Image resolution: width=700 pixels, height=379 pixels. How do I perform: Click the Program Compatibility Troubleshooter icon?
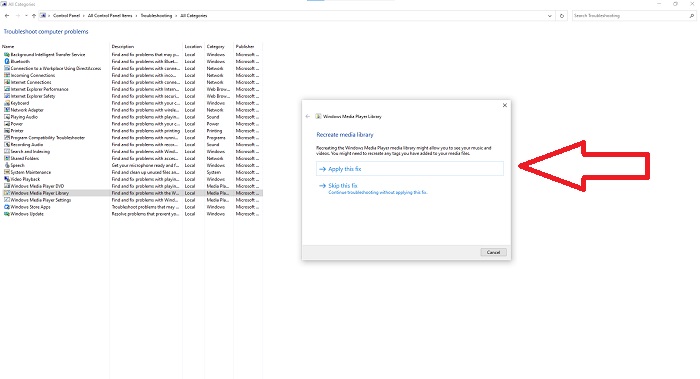(7, 137)
